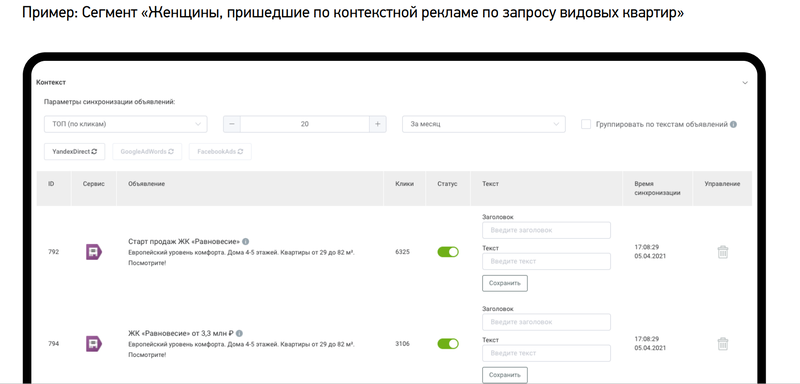Open info icon next to «ЖК «Равновесие» от 3,3 млн ₽»
Image resolution: width=800 pixels, height=384 pixels.
[x=239, y=333]
